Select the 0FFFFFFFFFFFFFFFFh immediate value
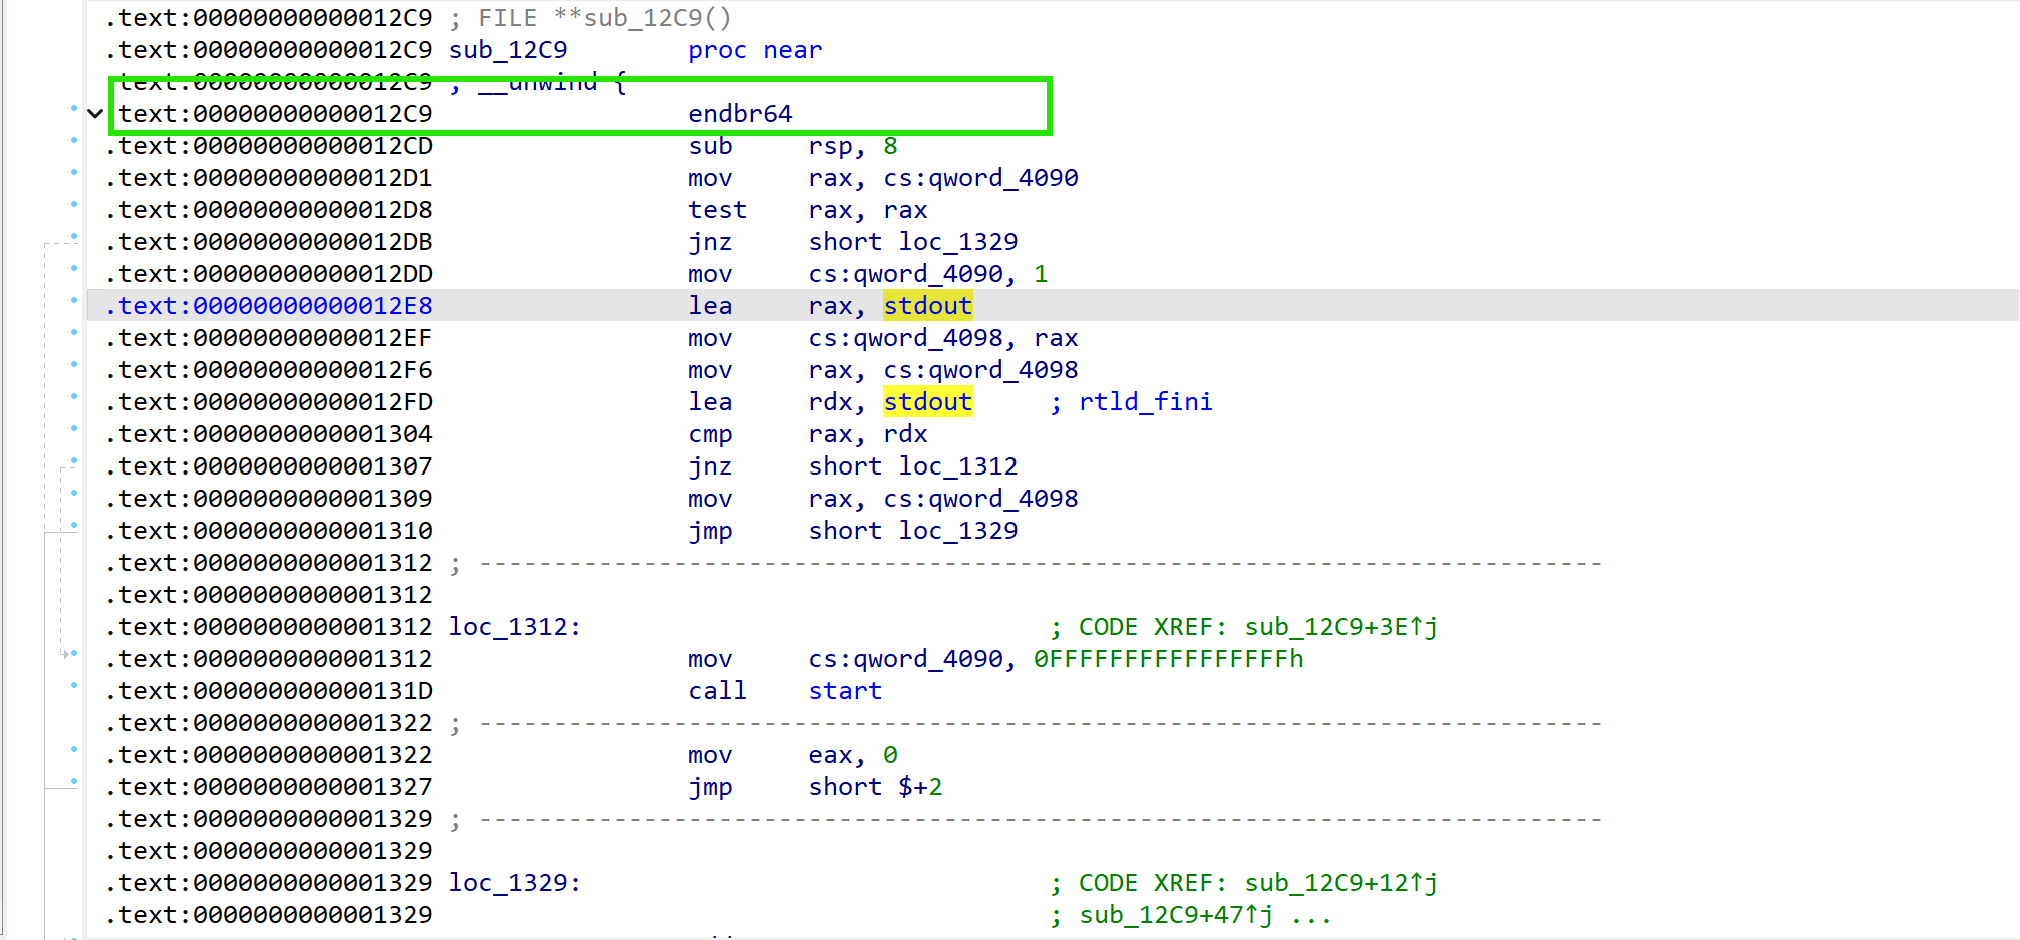2020x940 pixels. (1168, 659)
